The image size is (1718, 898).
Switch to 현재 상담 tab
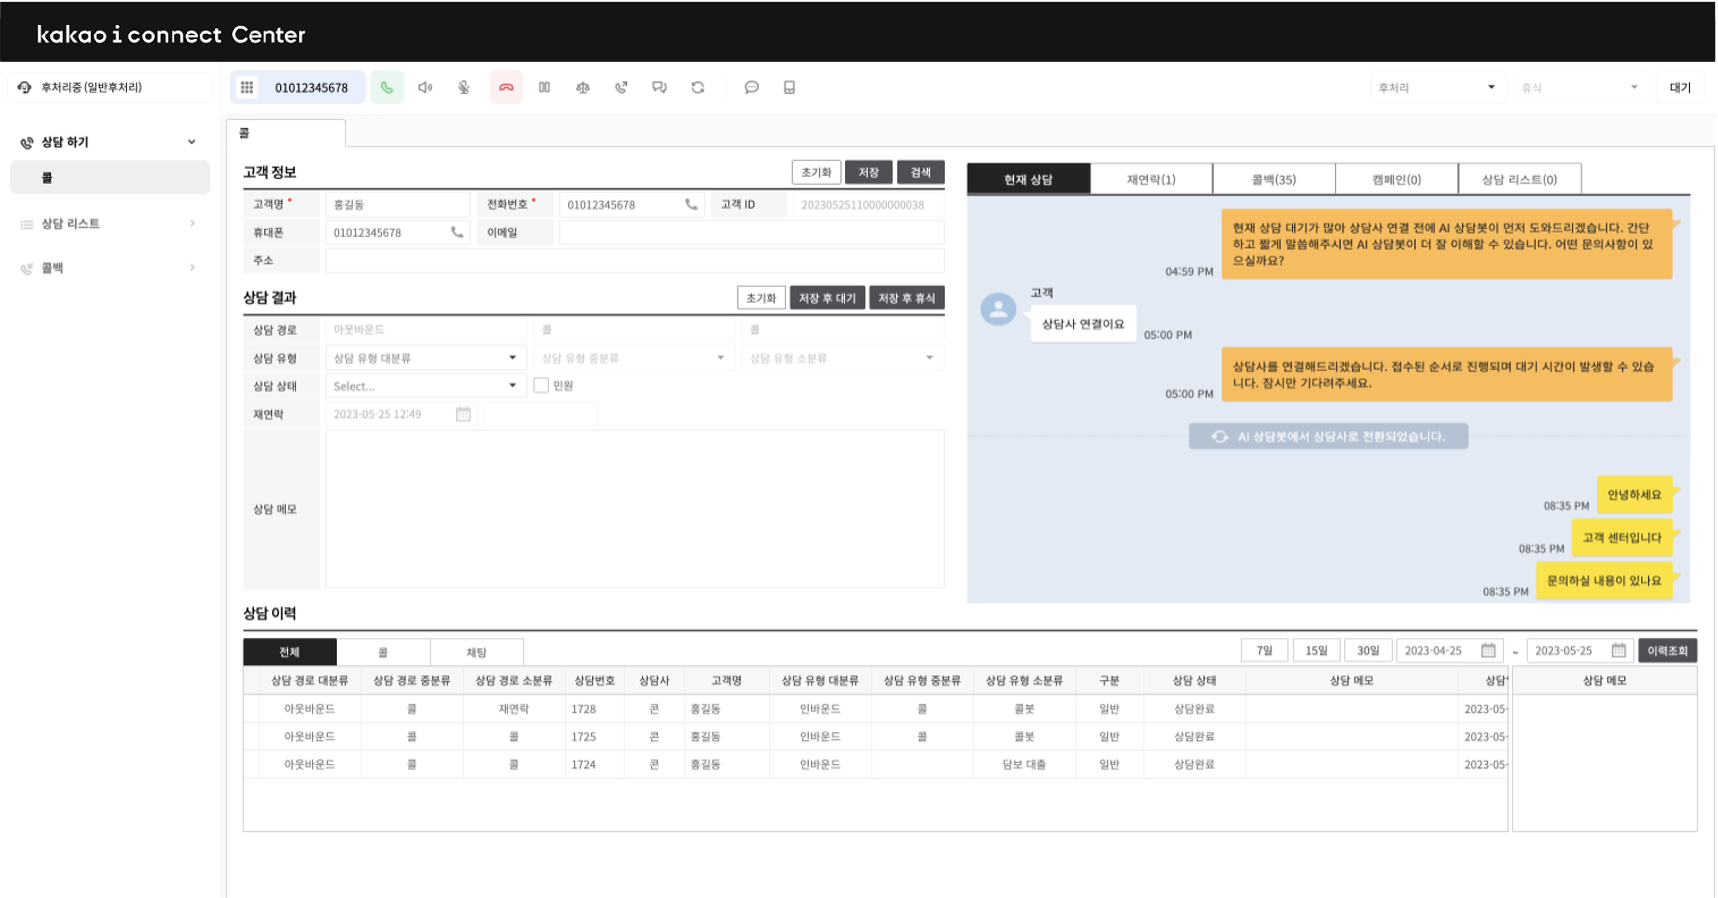[1028, 179]
